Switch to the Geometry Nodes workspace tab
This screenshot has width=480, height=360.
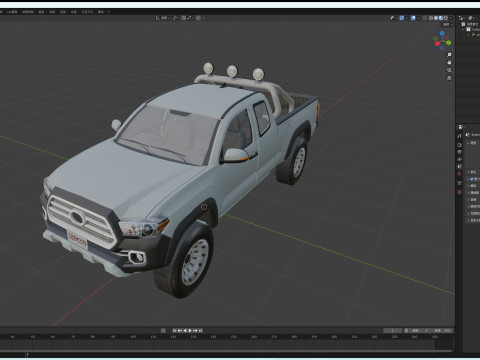[x=87, y=12]
